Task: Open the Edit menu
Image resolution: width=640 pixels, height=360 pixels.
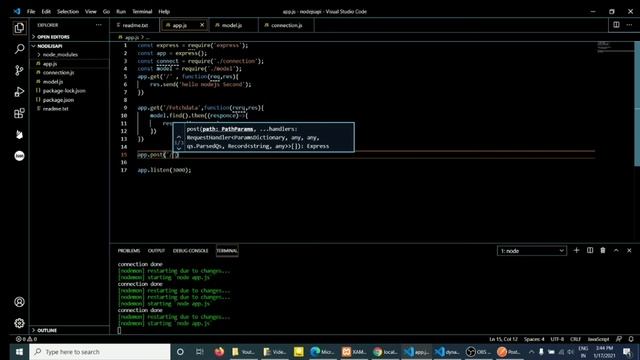Action: tap(46, 11)
